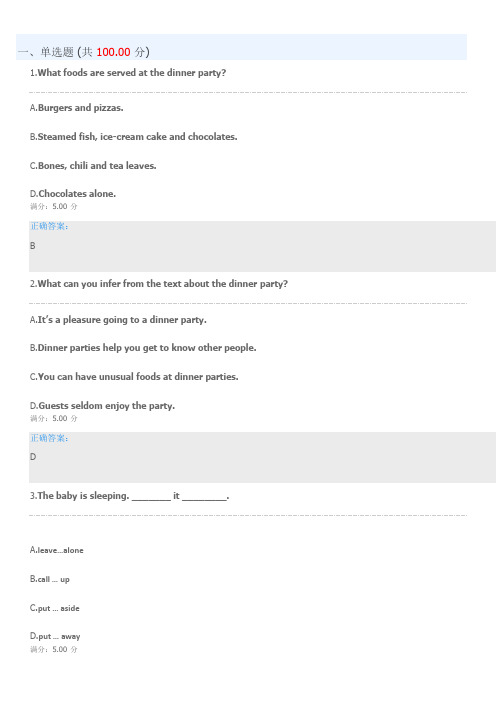Image resolution: width=496 pixels, height=702 pixels.
Task: Click the answer B box under question 1
Action: (x=262, y=246)
